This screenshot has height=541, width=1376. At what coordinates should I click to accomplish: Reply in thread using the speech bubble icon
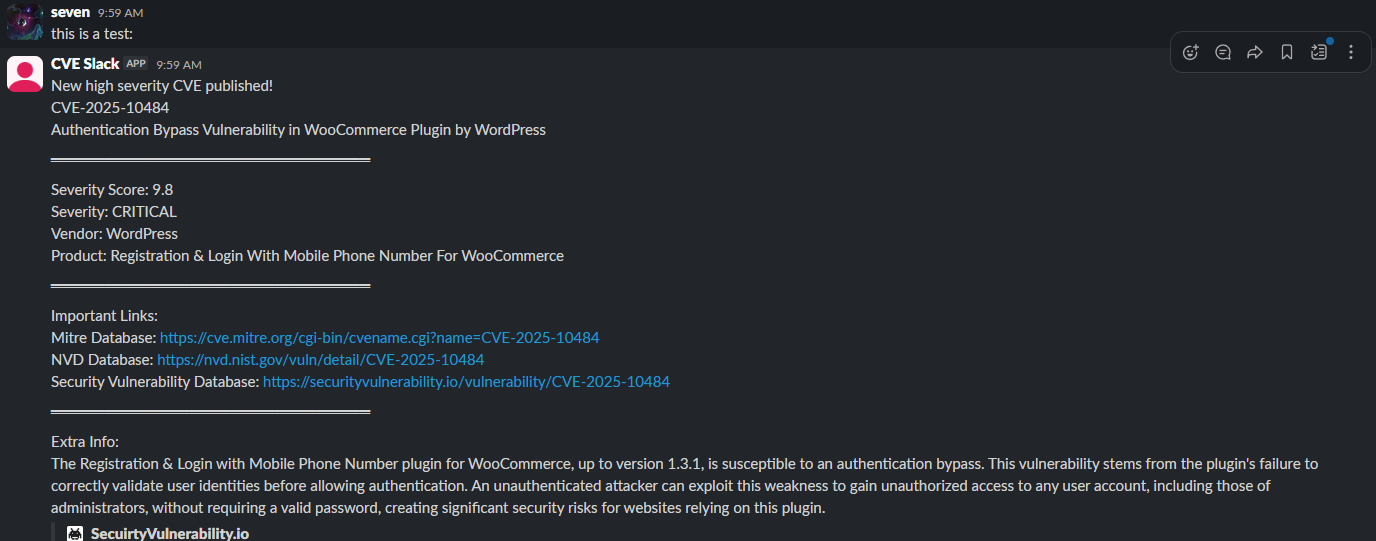click(1222, 53)
